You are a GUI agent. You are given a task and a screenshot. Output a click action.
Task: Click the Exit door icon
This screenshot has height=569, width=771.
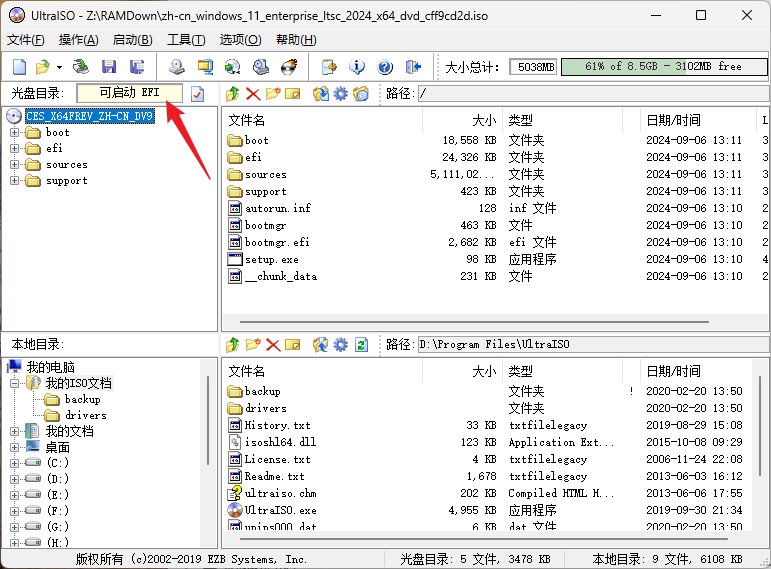point(414,66)
